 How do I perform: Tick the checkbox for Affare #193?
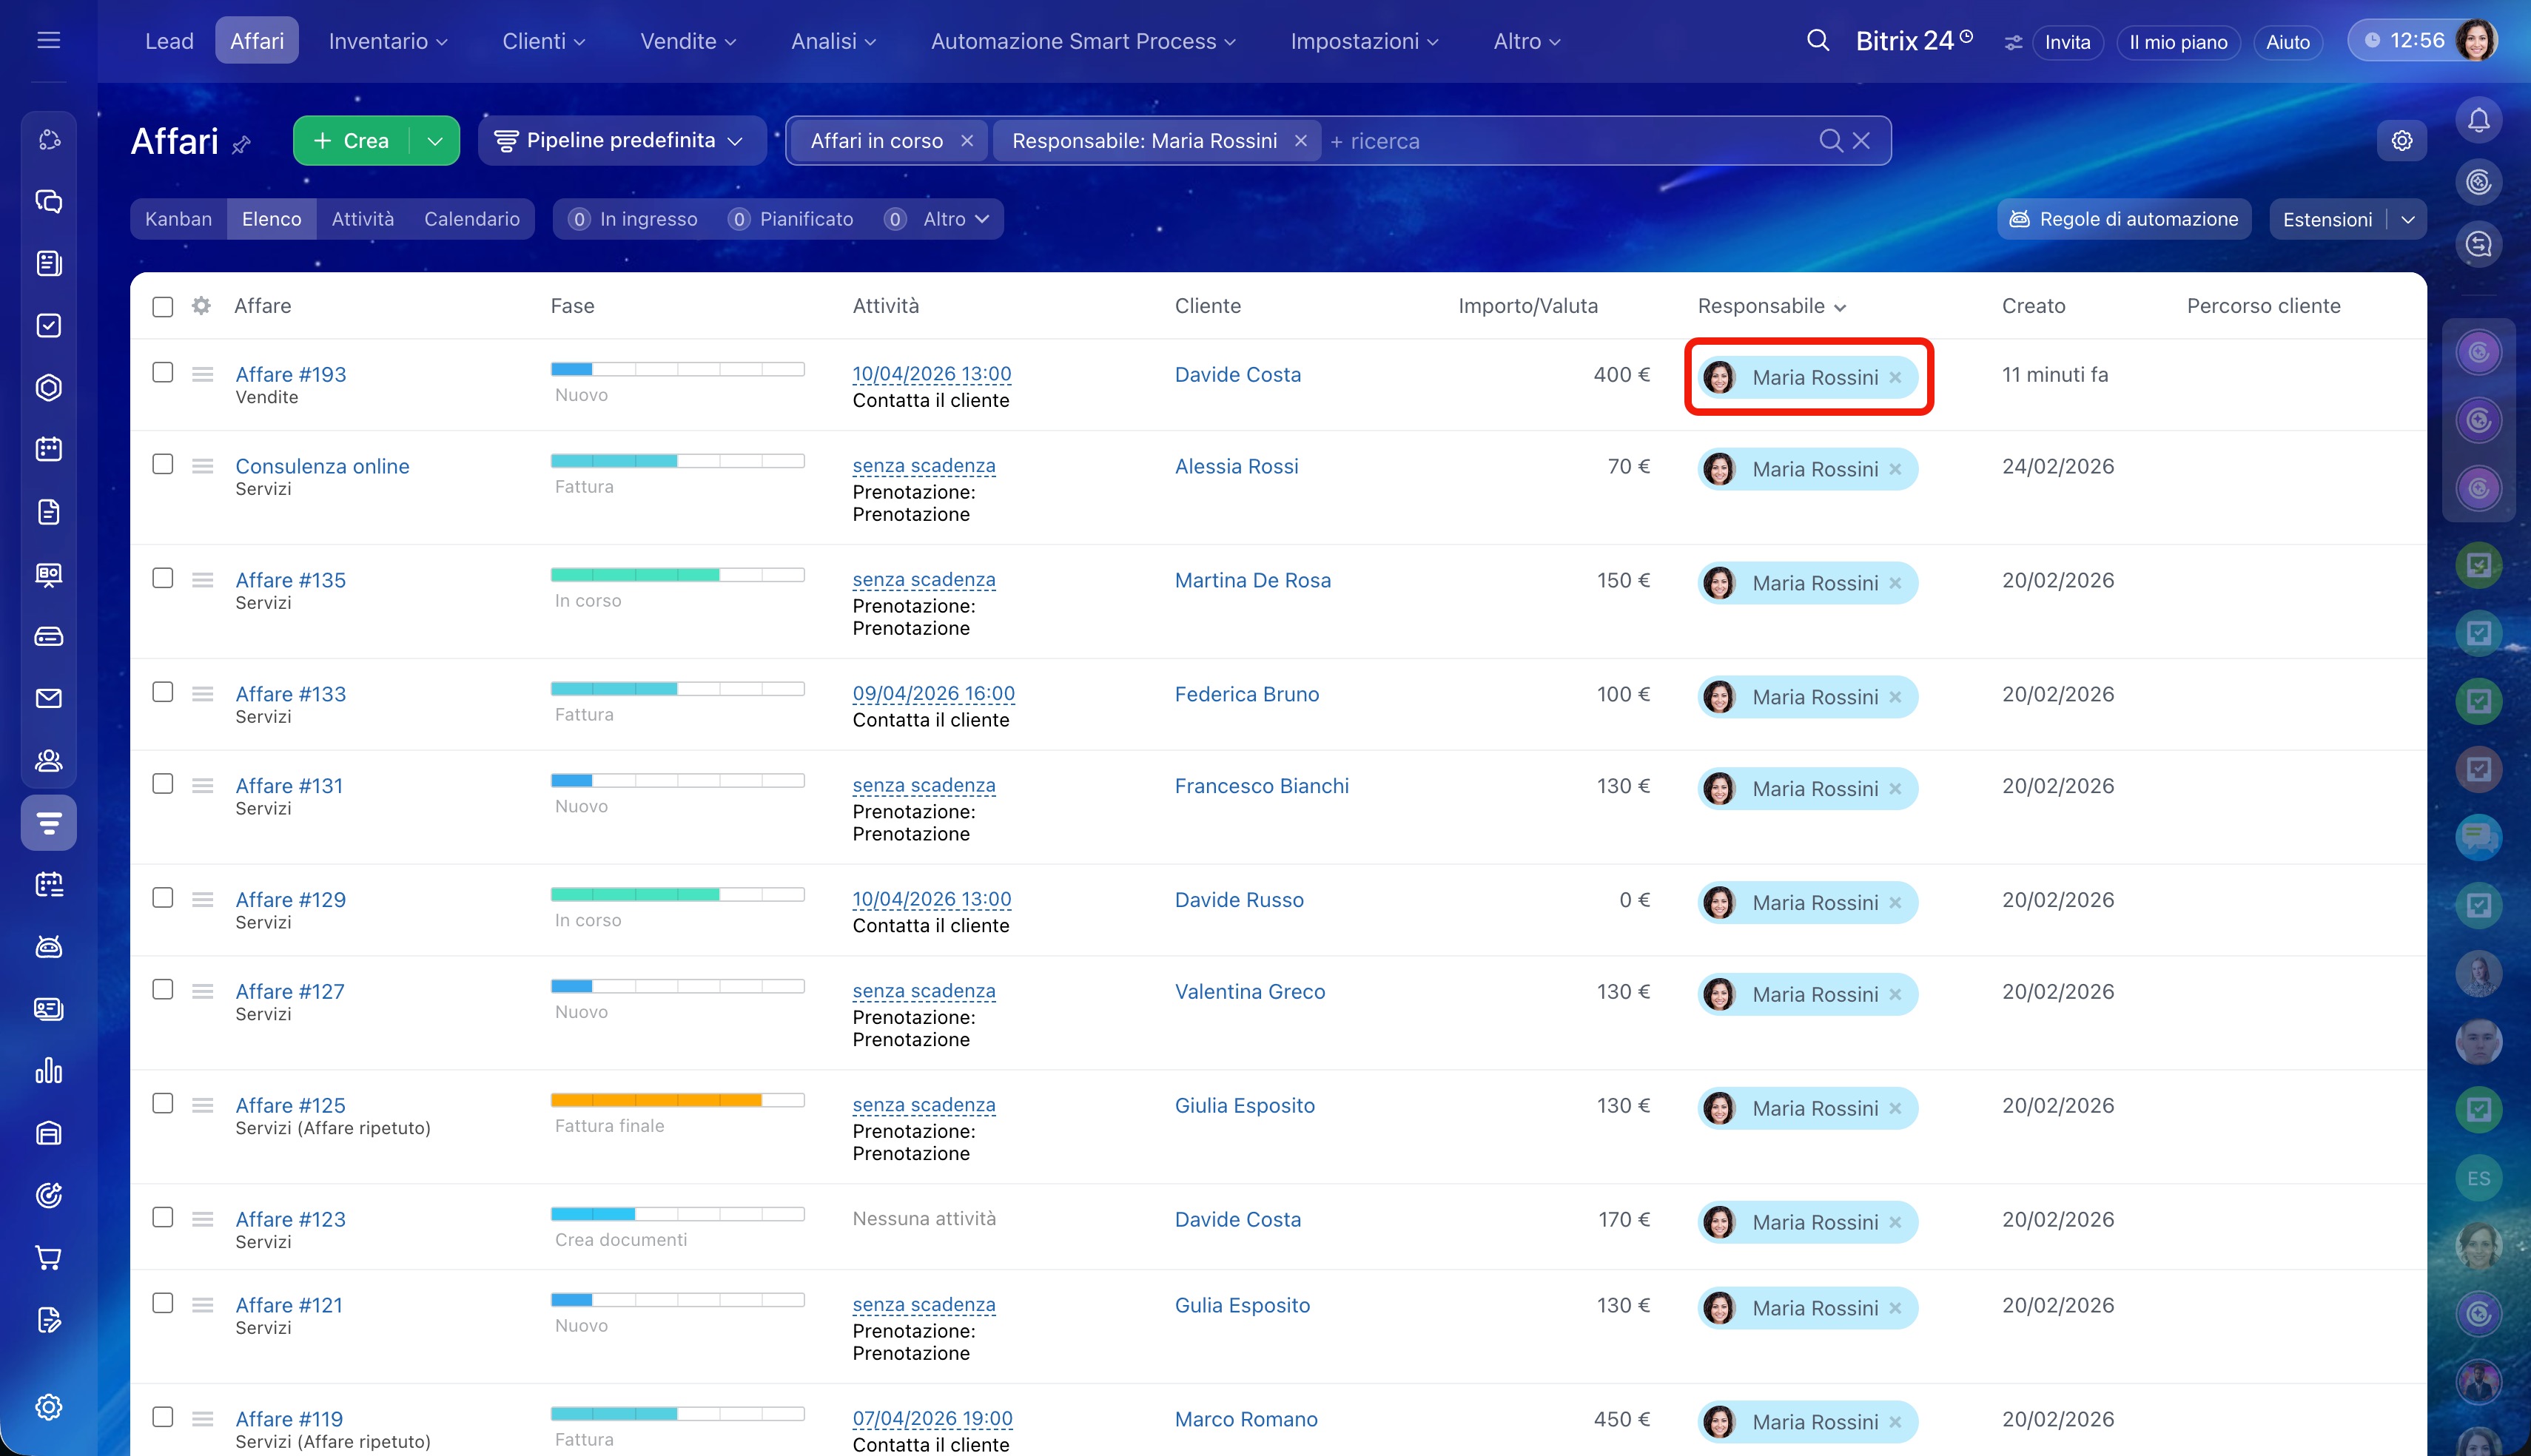(163, 373)
